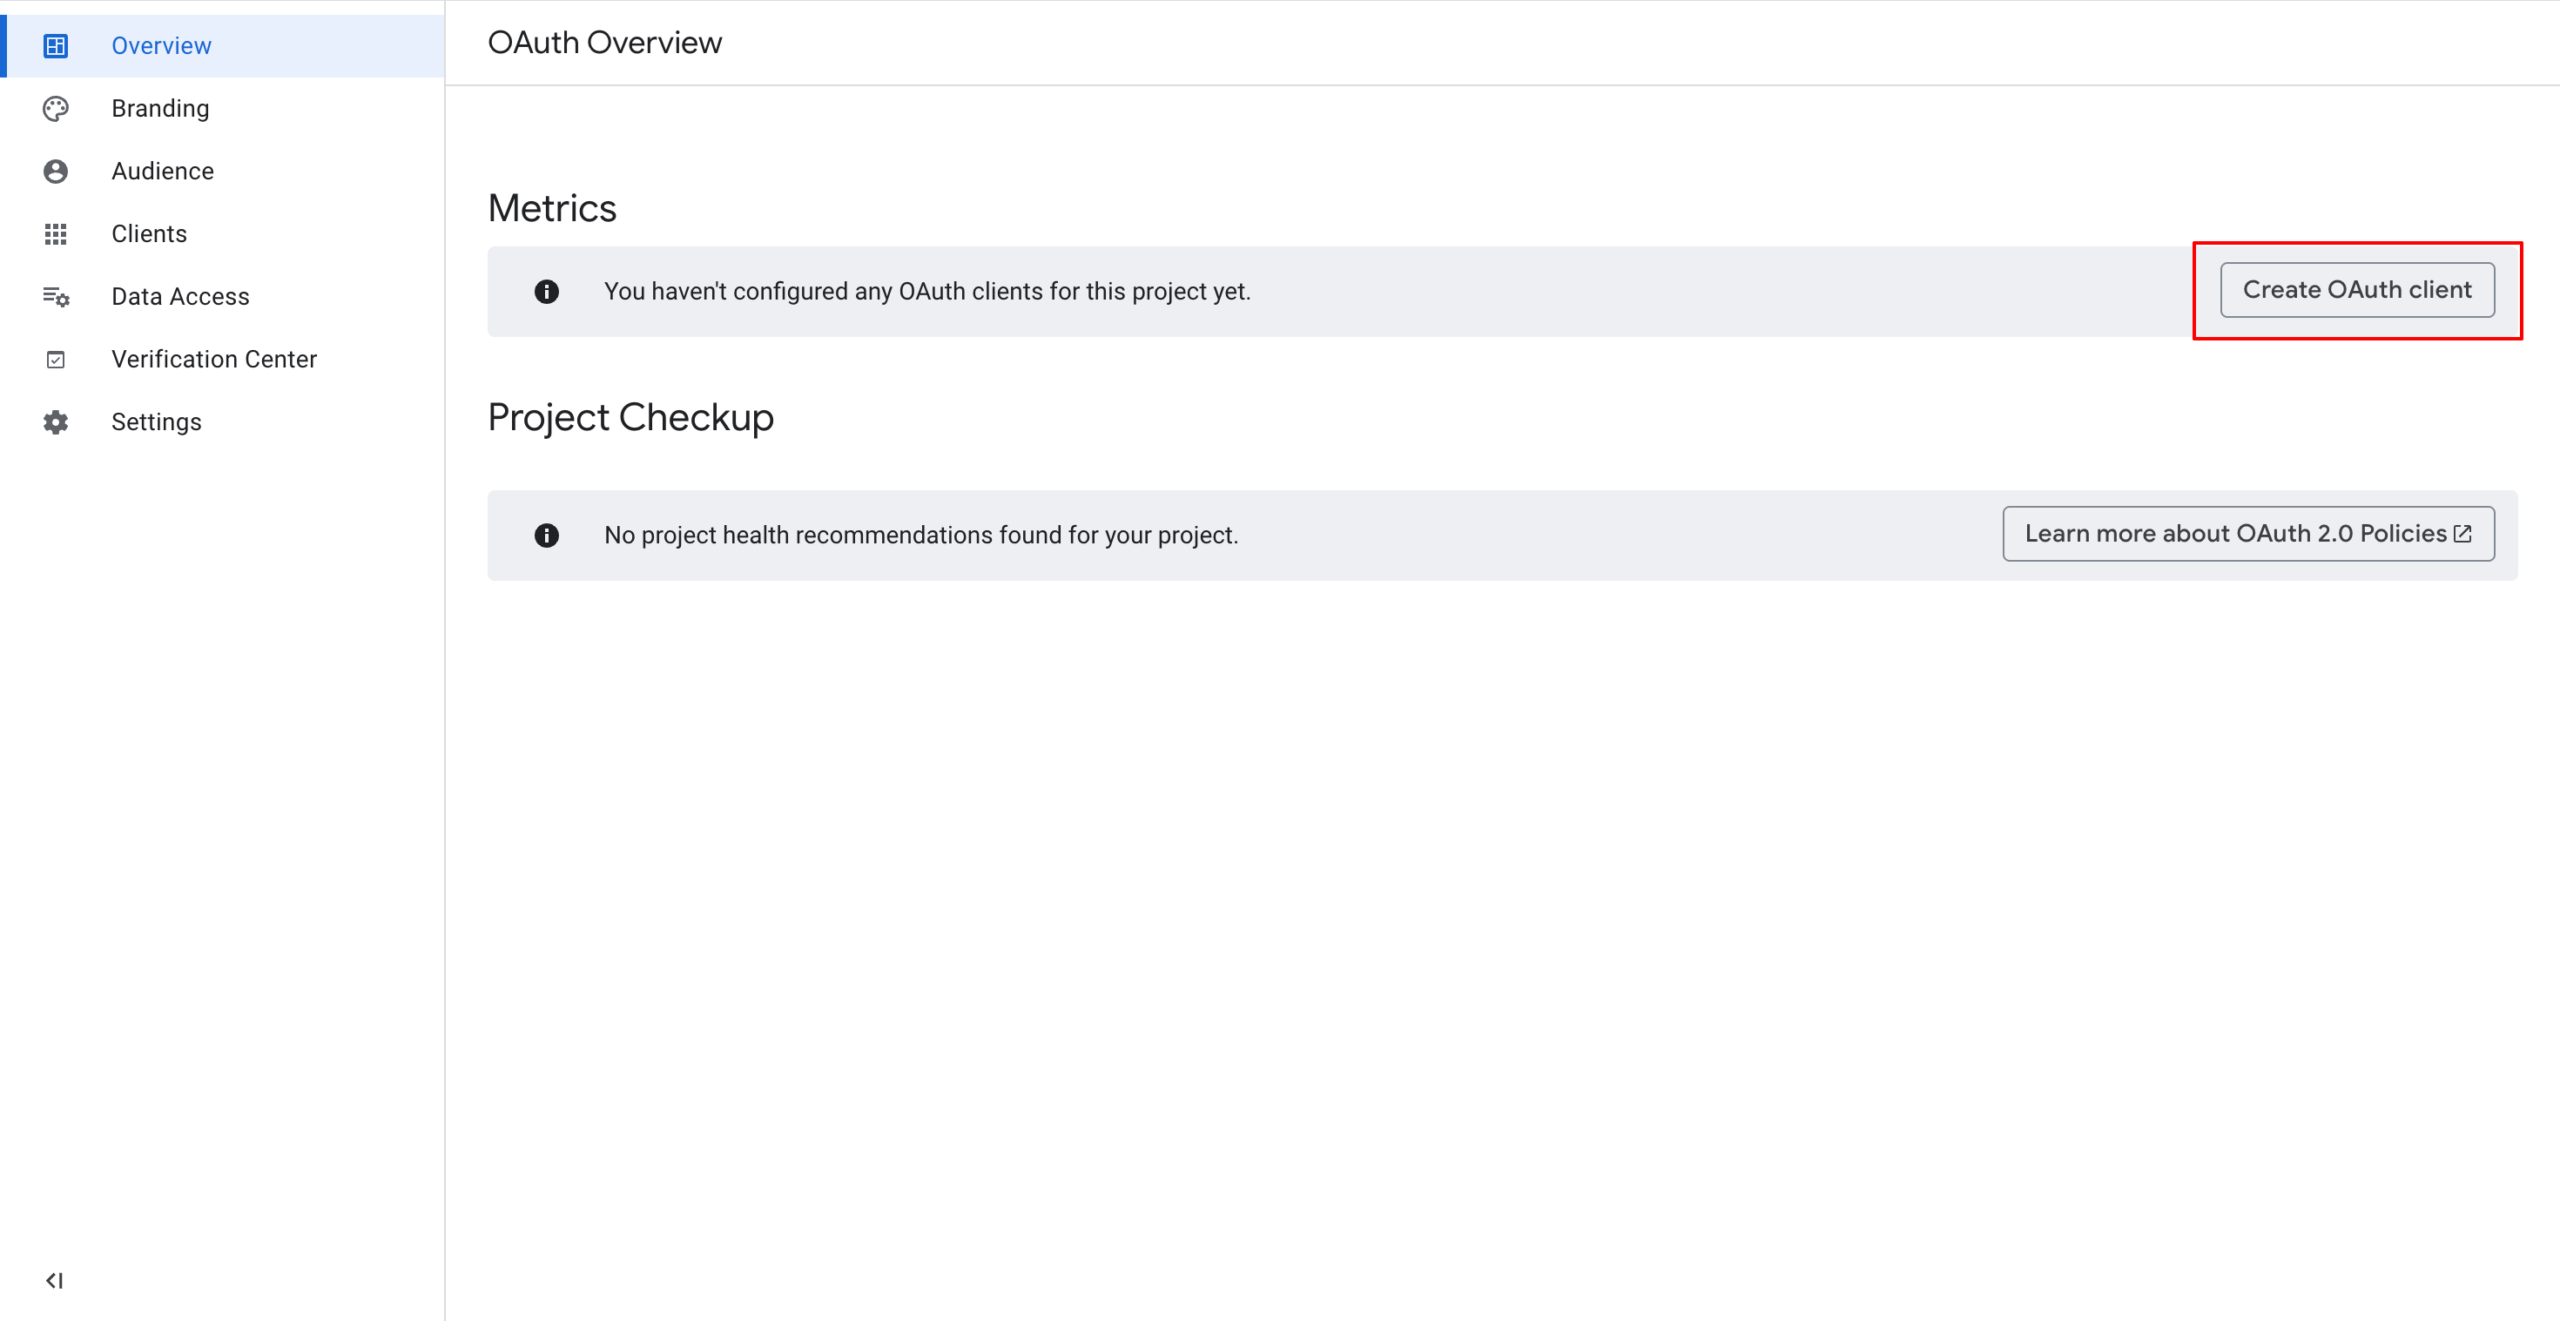Open the Verification Center page

click(214, 359)
